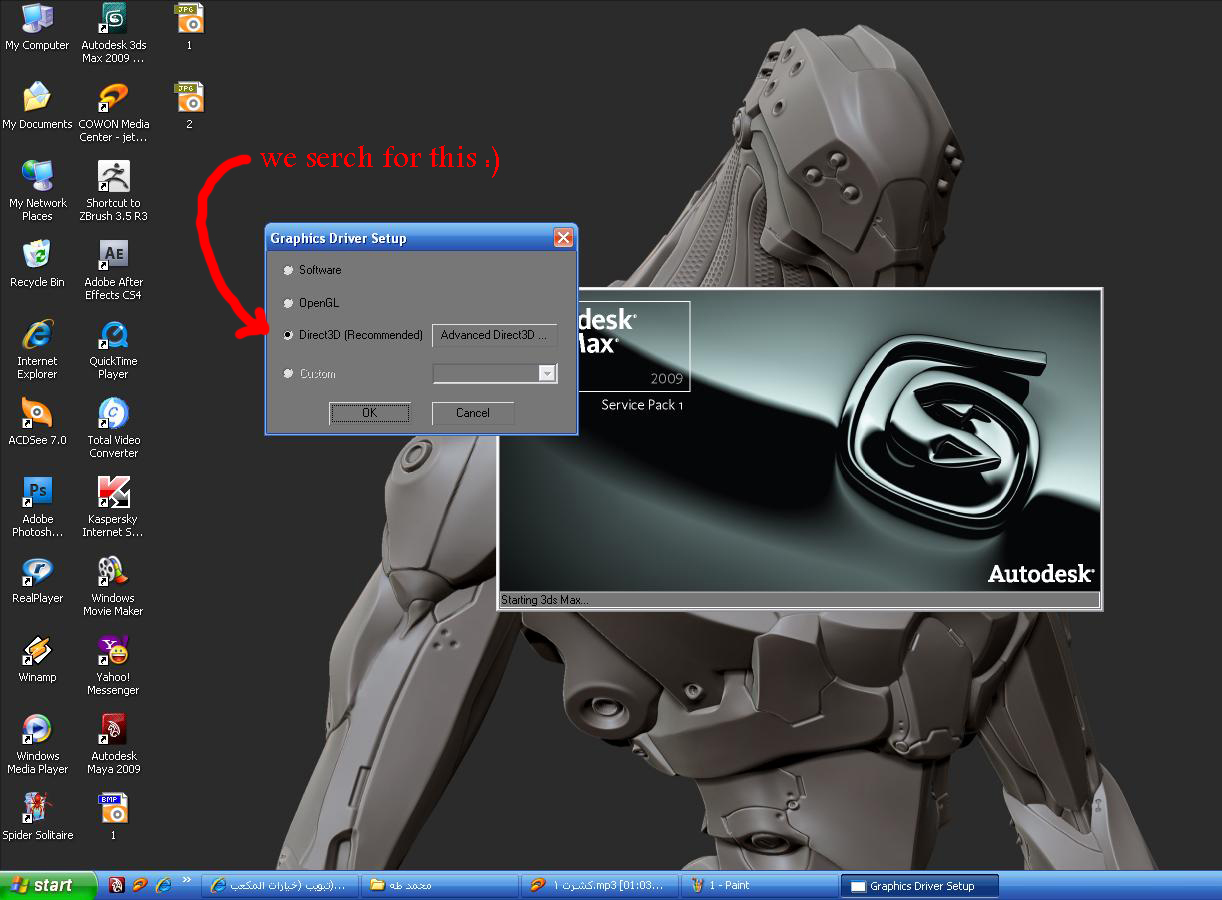Click the Advanced Direct3D button
The width and height of the screenshot is (1222, 900).
click(494, 336)
